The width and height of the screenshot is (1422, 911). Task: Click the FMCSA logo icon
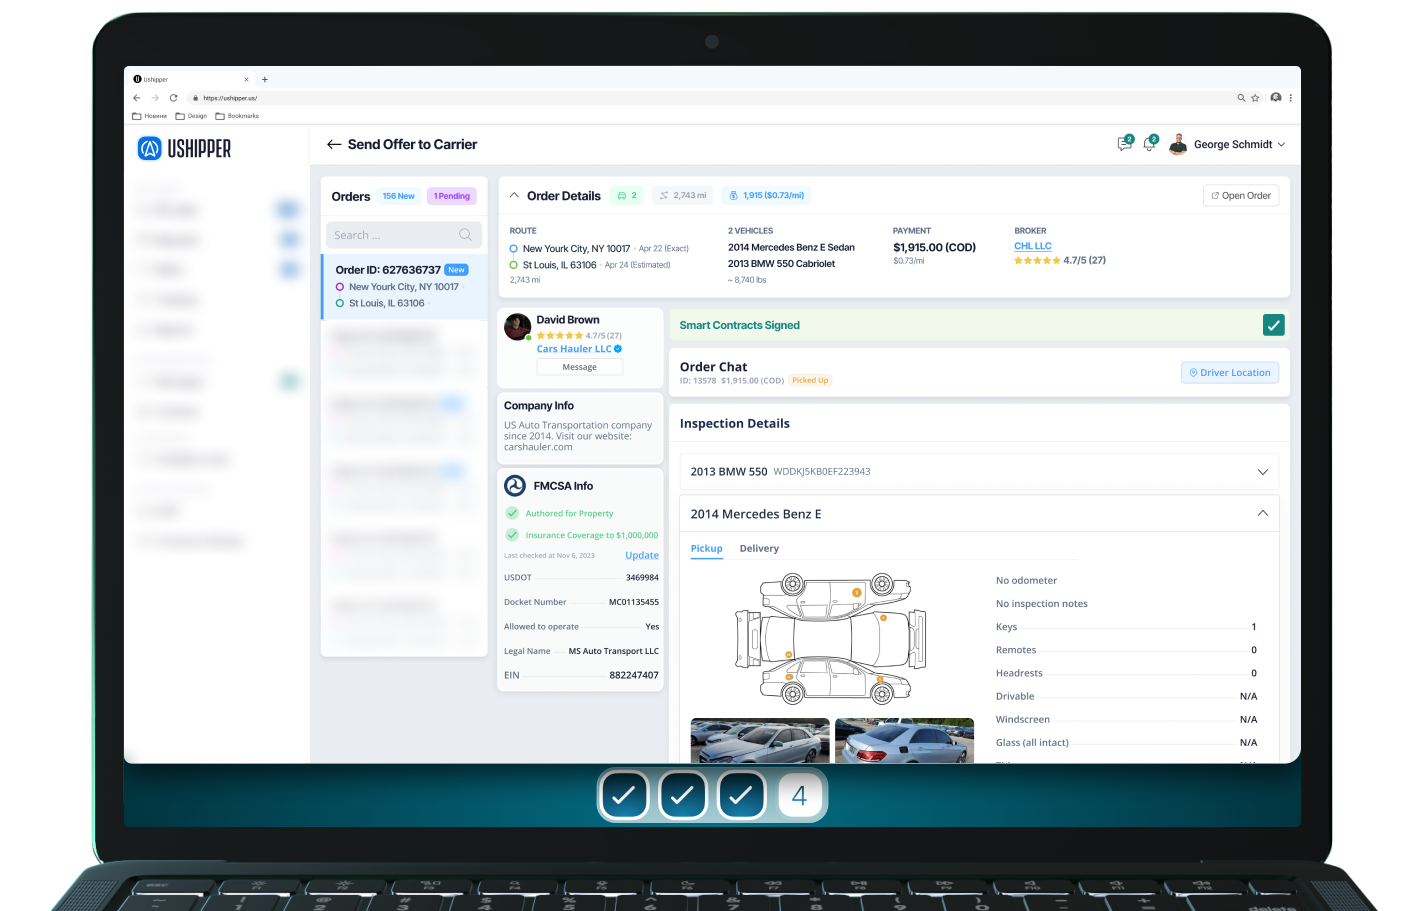[515, 486]
